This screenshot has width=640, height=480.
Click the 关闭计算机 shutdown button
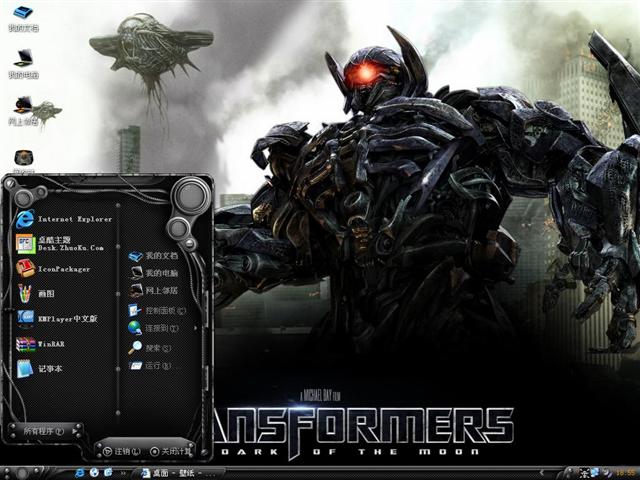tap(171, 452)
